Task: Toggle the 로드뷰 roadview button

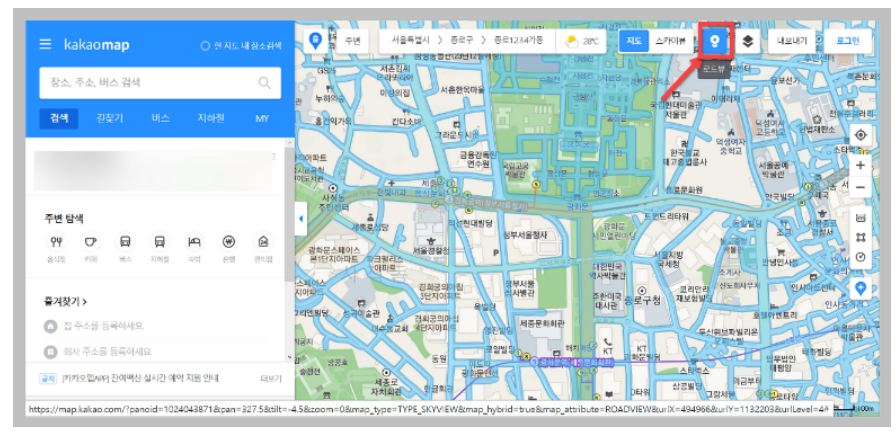Action: (714, 41)
